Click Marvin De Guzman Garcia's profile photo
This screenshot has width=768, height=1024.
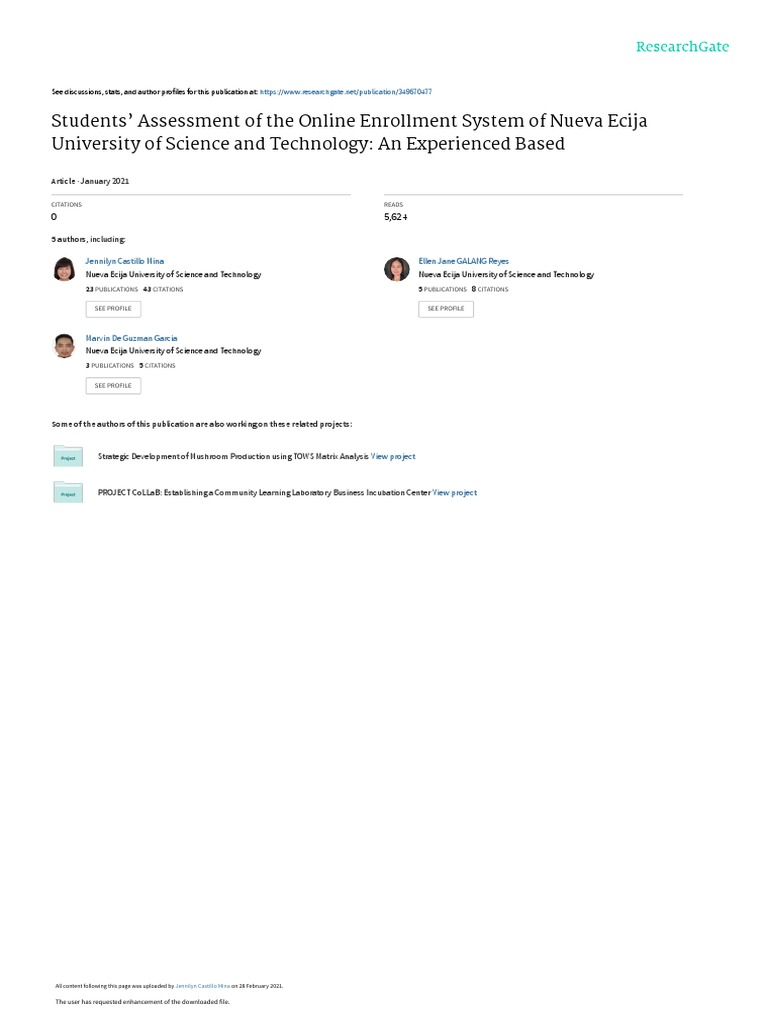click(64, 346)
